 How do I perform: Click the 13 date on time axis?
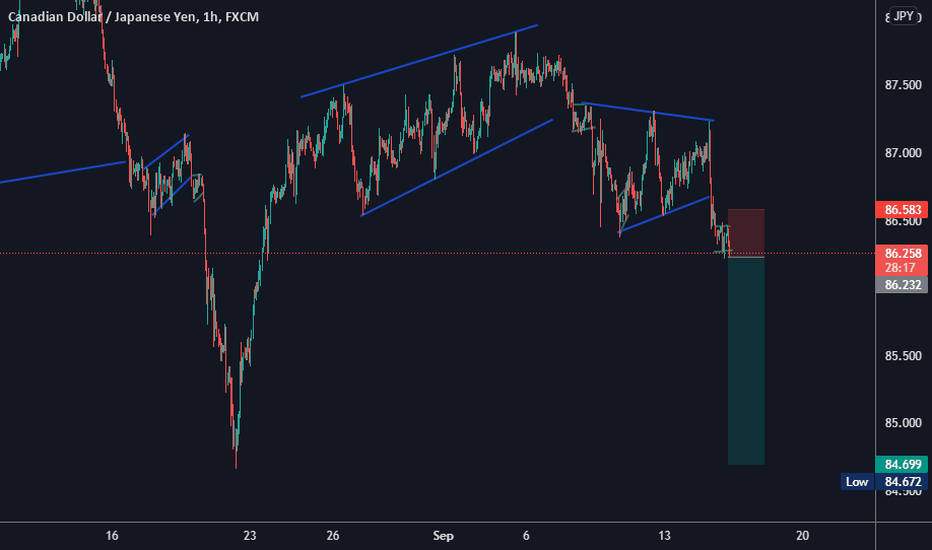coord(664,536)
